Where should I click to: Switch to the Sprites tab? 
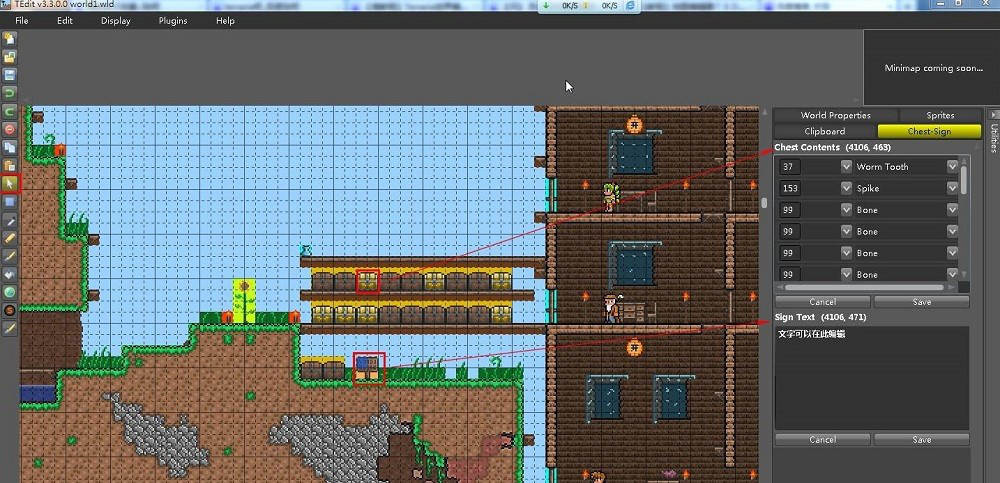tap(940, 115)
